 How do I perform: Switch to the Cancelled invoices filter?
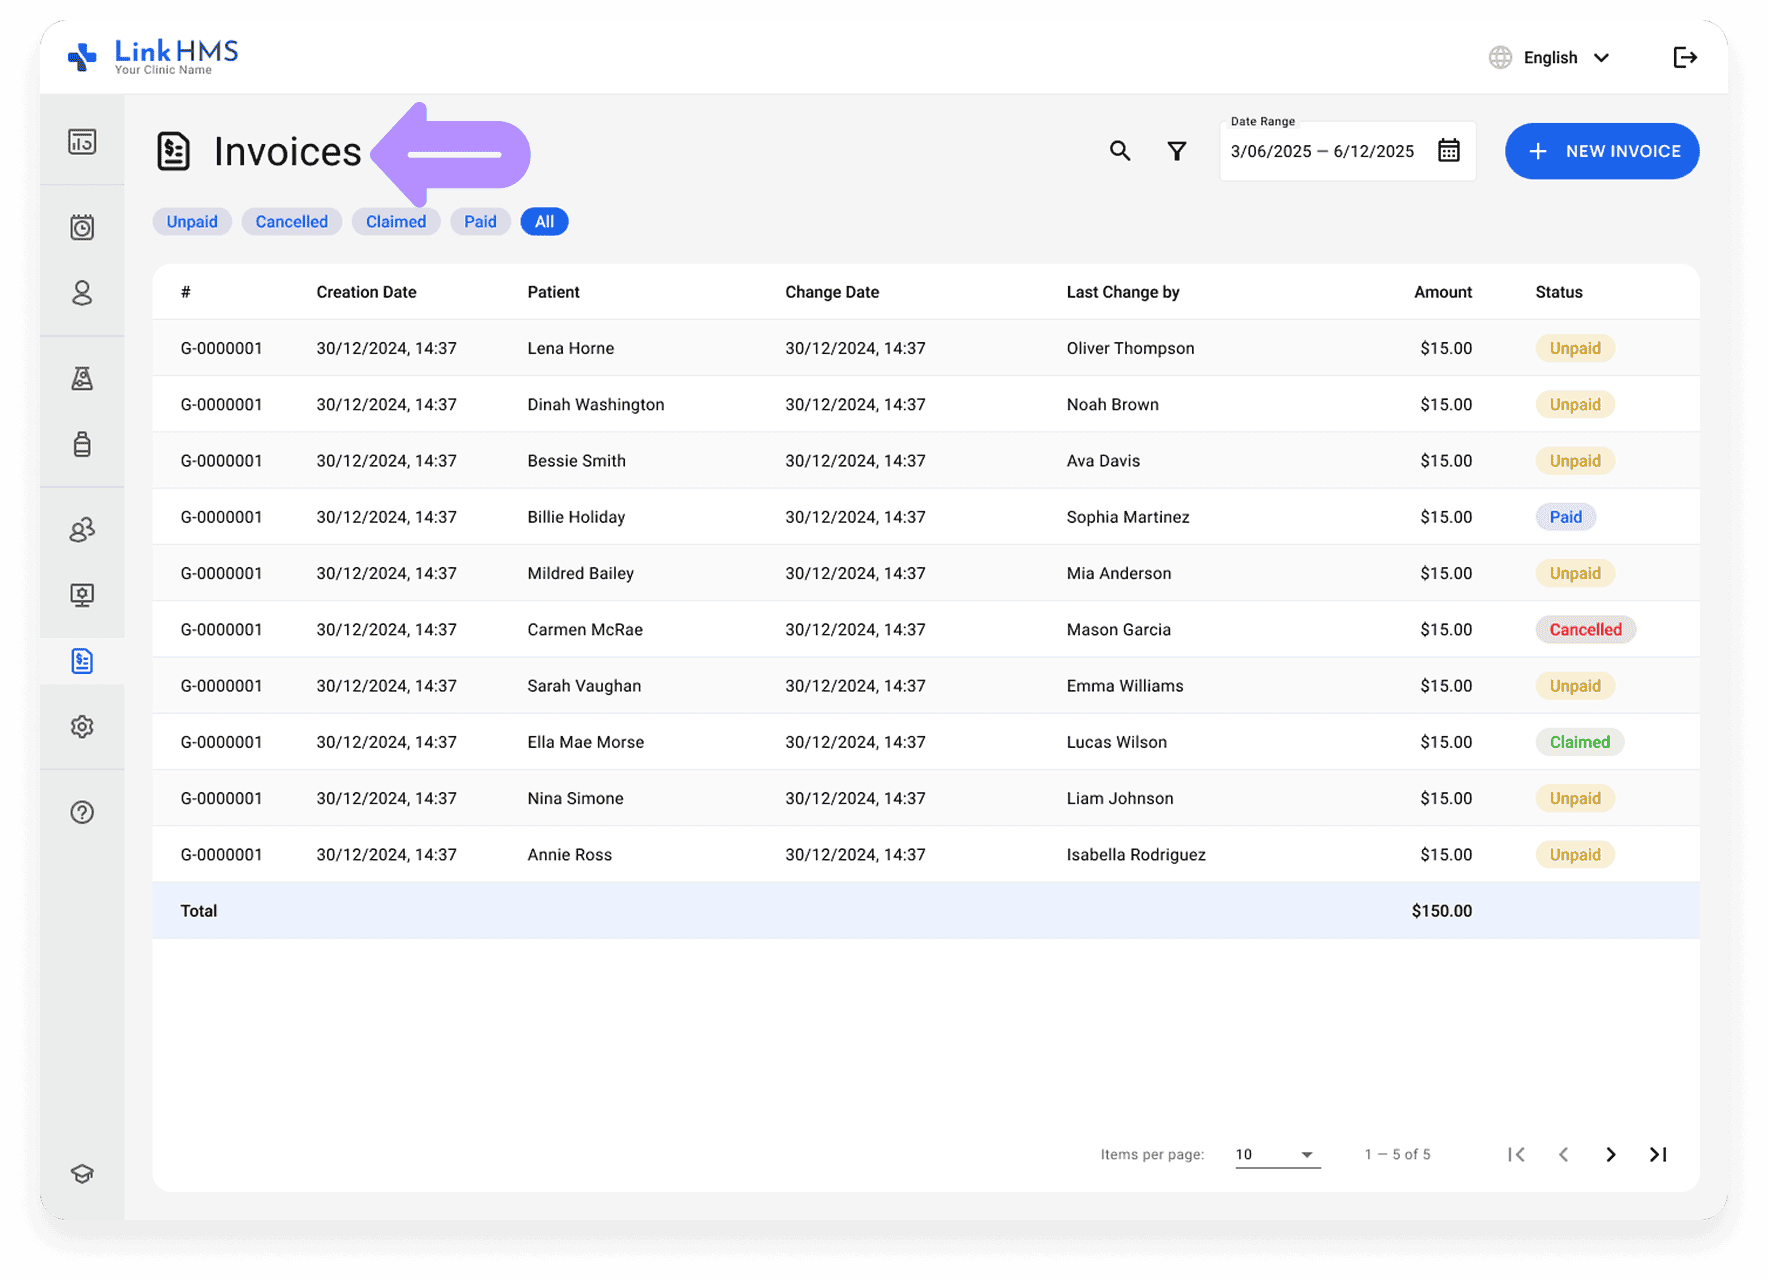click(291, 221)
